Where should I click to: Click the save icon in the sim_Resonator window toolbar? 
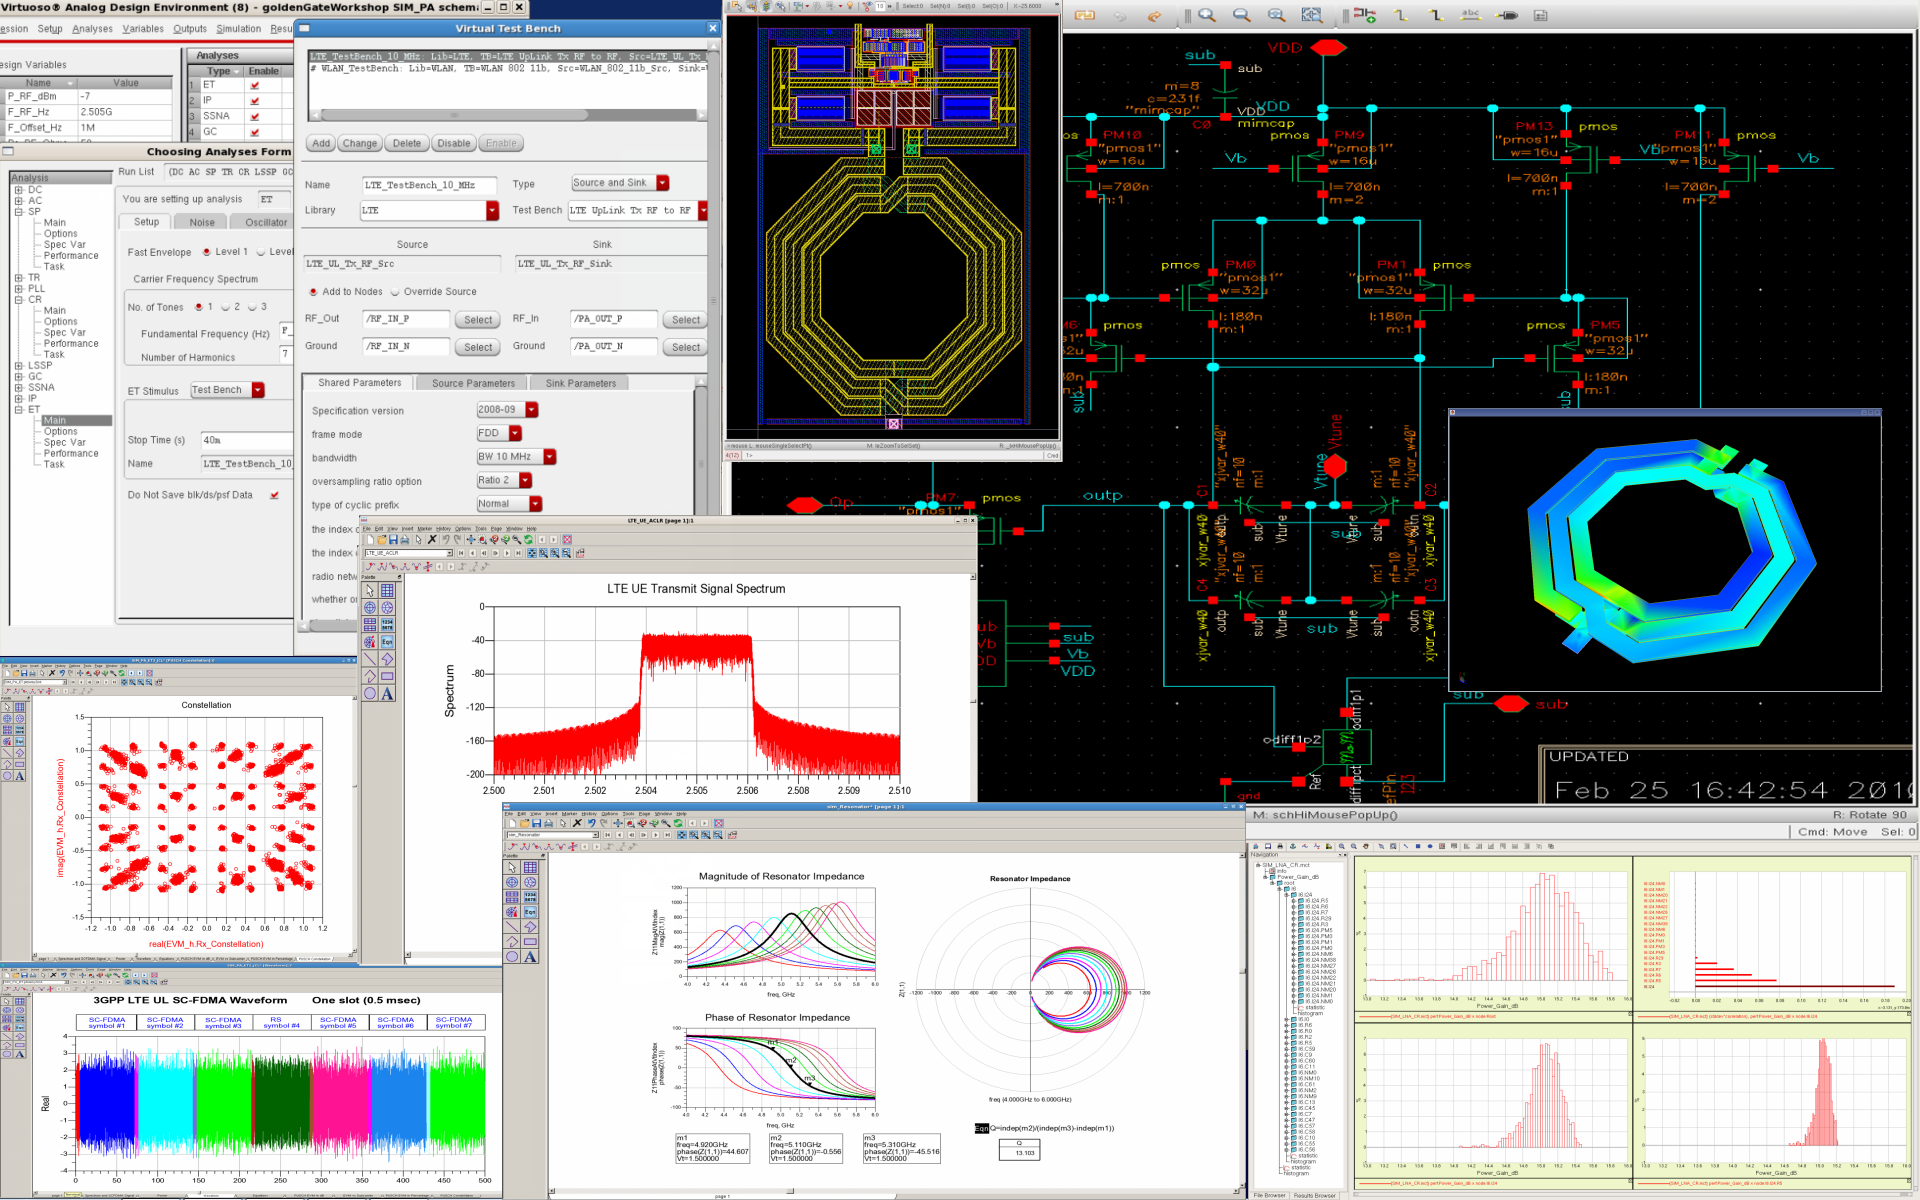(536, 823)
